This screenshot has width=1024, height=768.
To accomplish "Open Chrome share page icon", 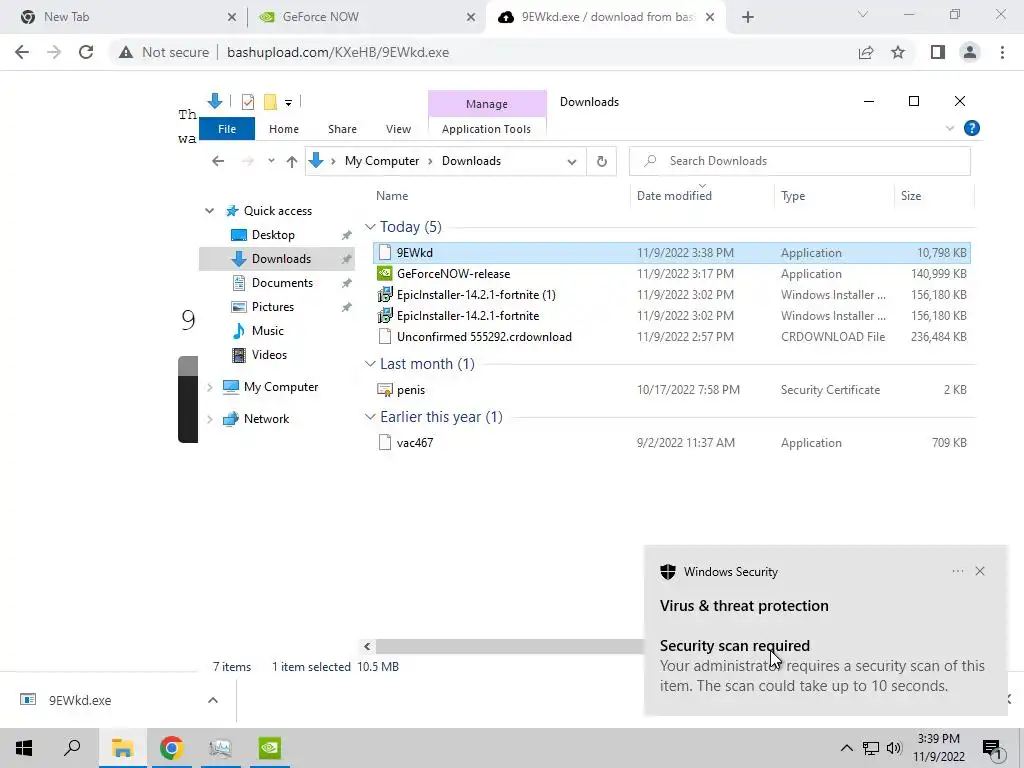I will (x=866, y=52).
